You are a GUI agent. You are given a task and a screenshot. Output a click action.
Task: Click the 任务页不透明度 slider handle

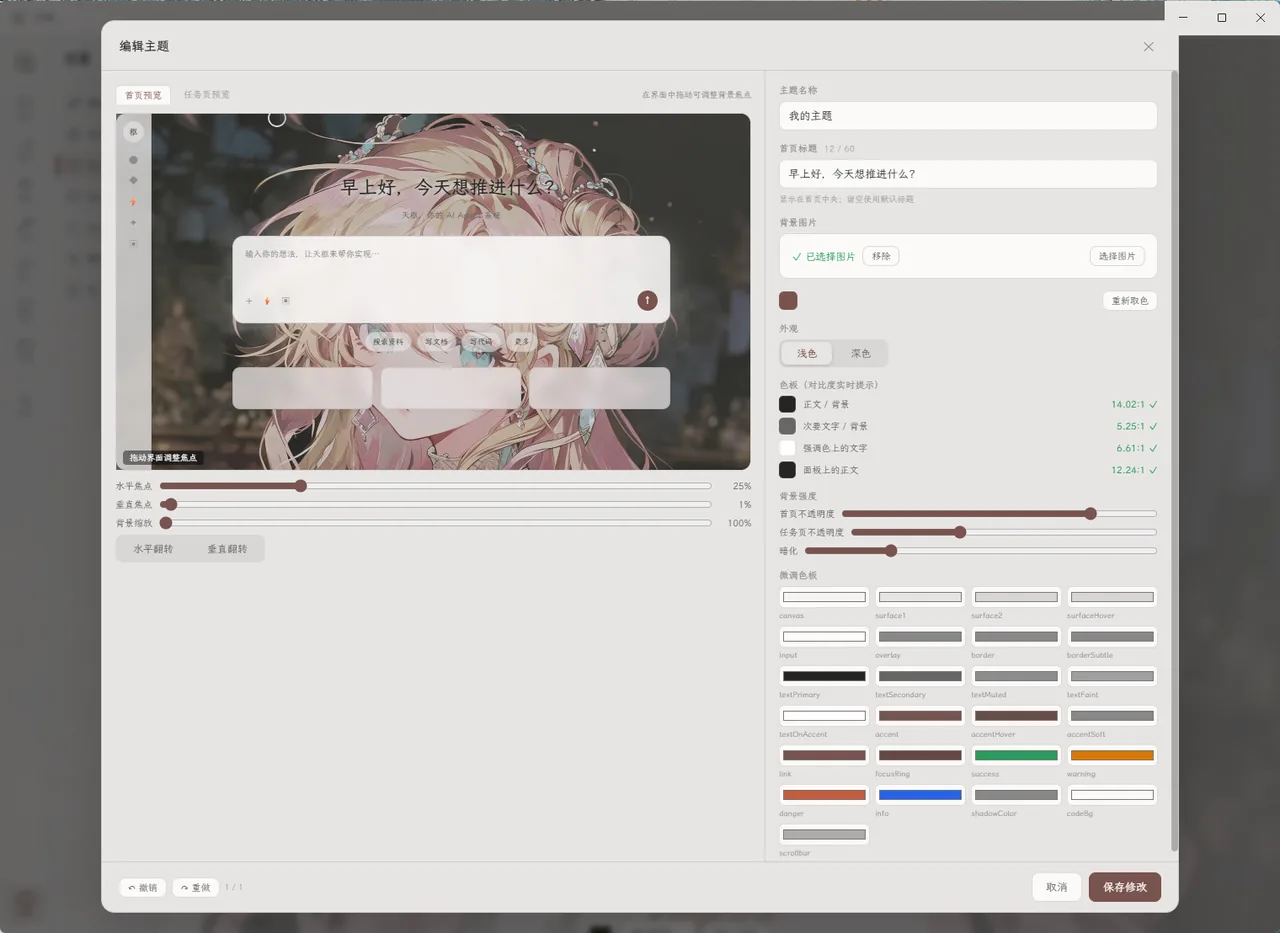coord(960,532)
